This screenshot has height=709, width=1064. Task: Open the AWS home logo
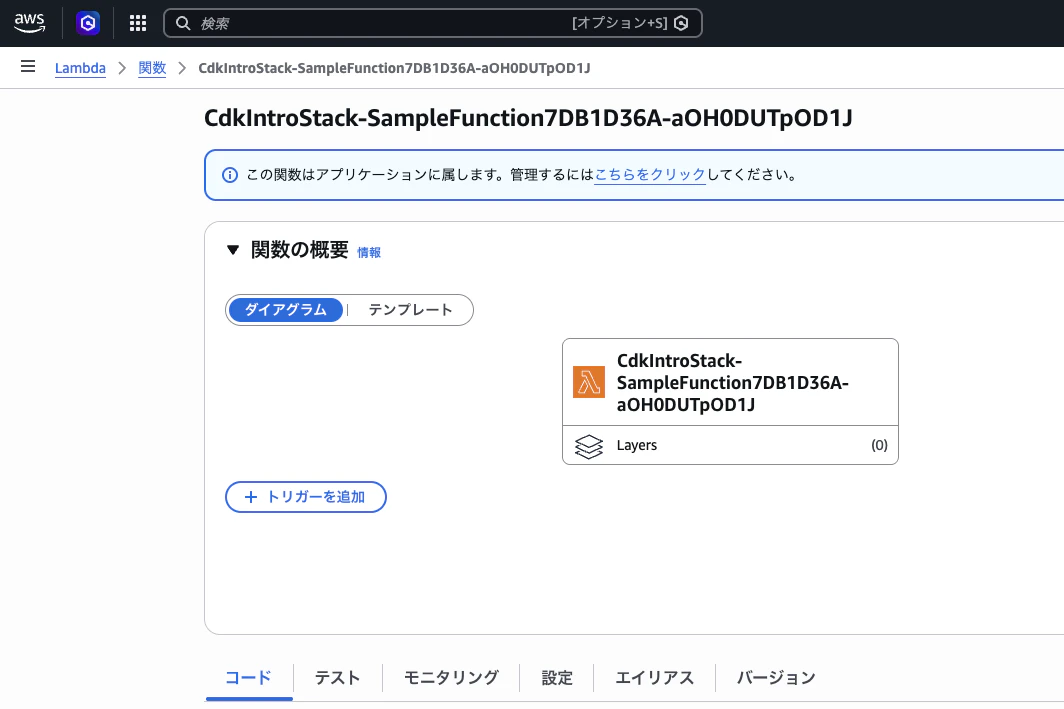click(x=29, y=23)
